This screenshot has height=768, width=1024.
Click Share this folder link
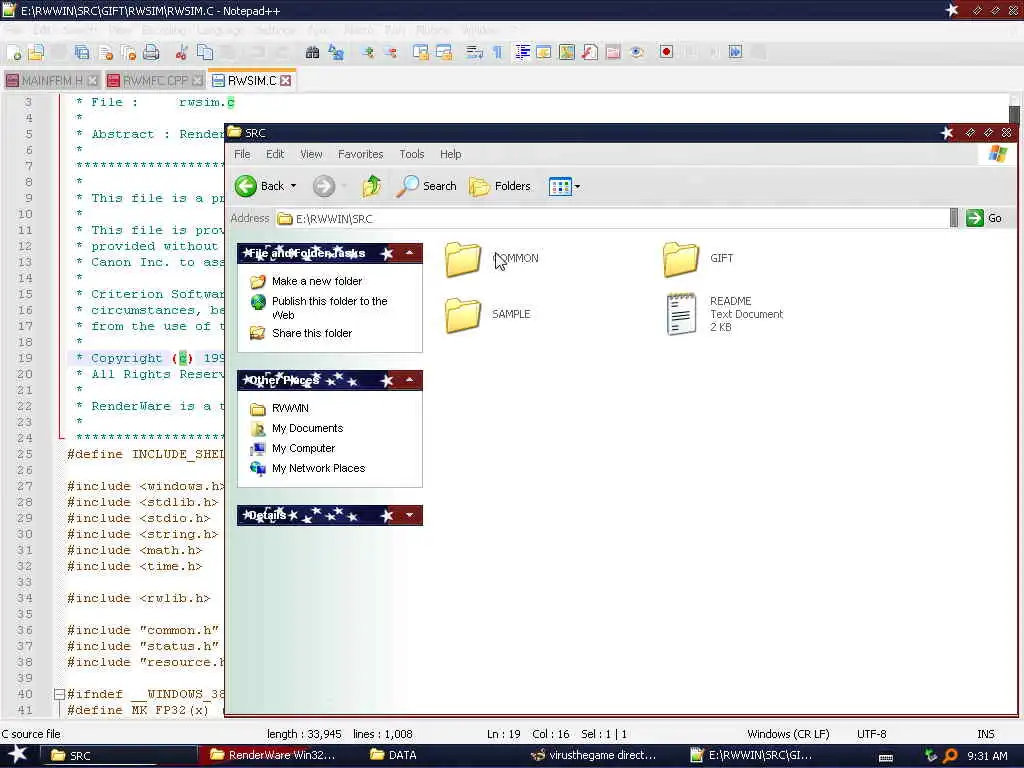coord(312,333)
